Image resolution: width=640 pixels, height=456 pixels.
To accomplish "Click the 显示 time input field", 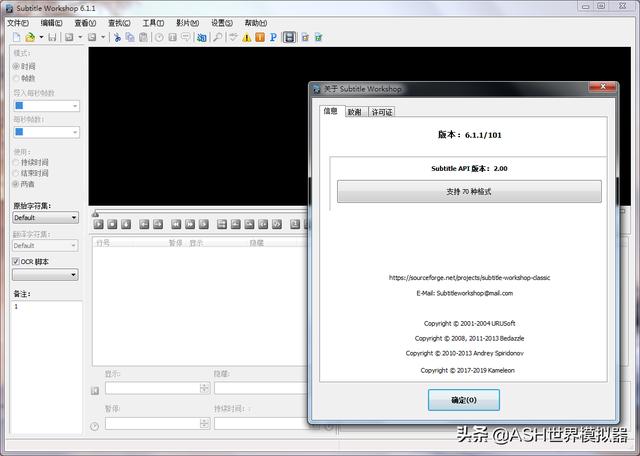I will point(152,388).
